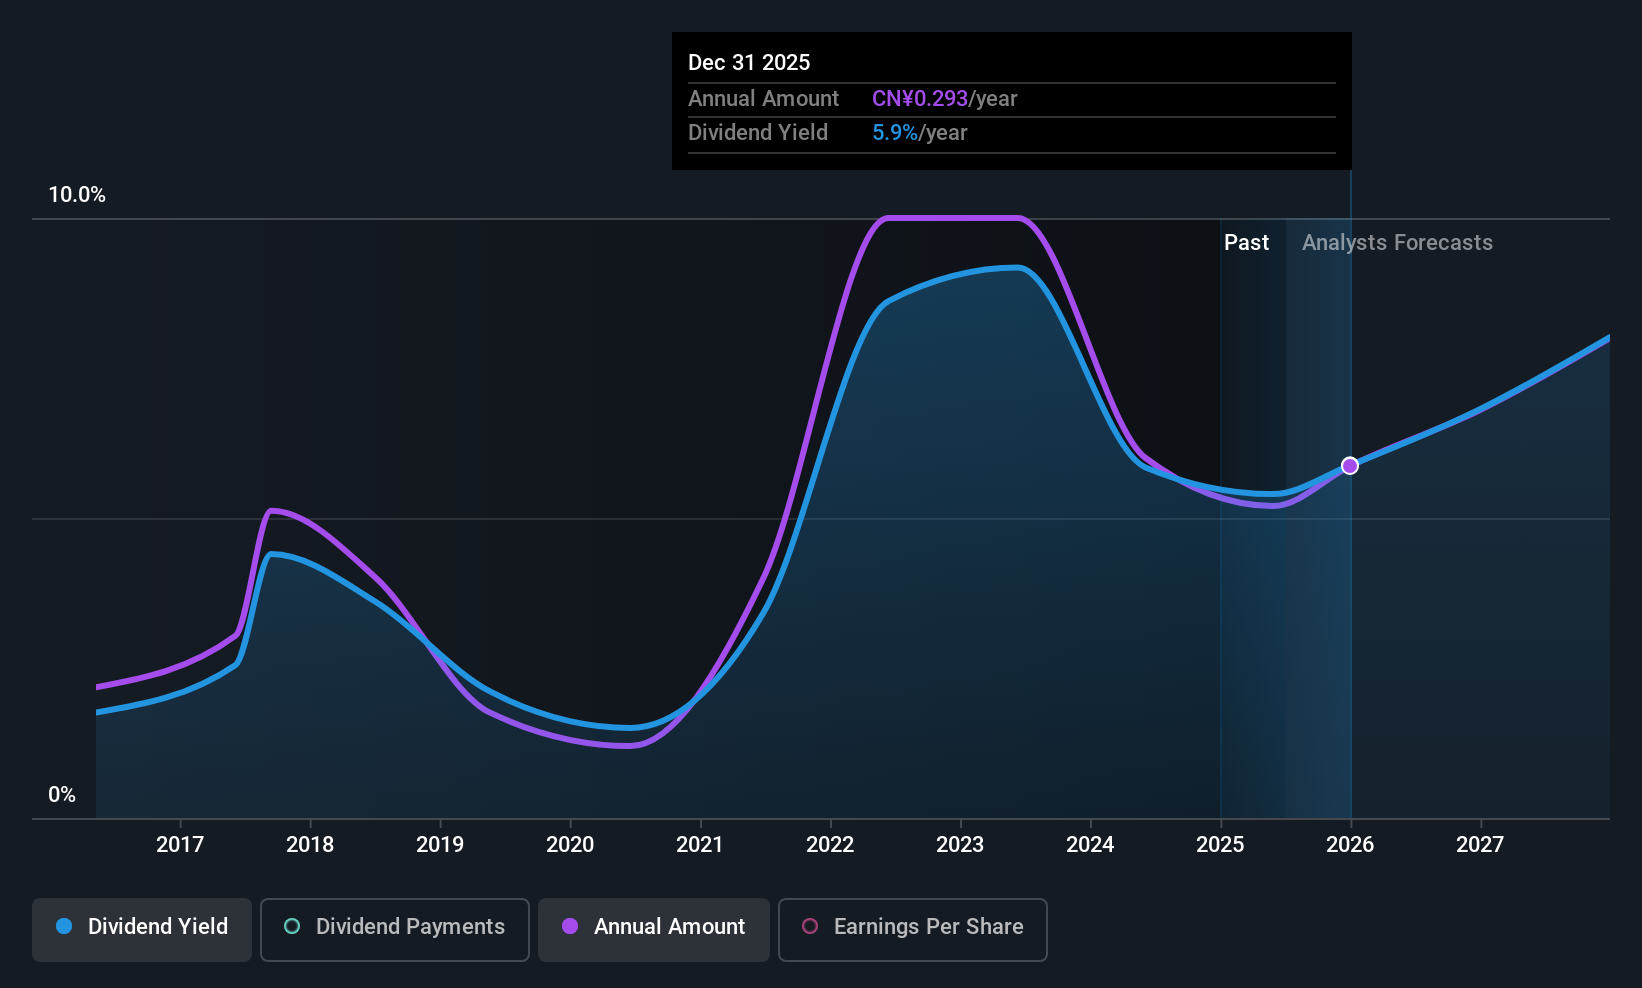The height and width of the screenshot is (988, 1642).
Task: Click the 2027 axis label
Action: click(1480, 845)
